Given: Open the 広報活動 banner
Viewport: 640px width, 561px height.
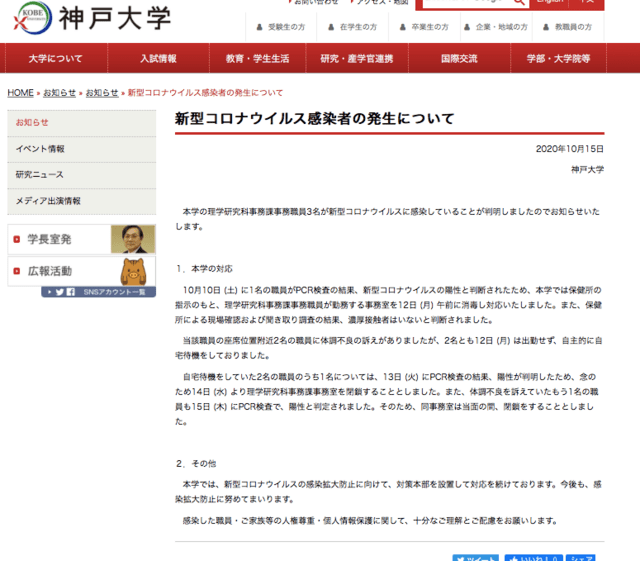Looking at the screenshot, I should [x=82, y=271].
